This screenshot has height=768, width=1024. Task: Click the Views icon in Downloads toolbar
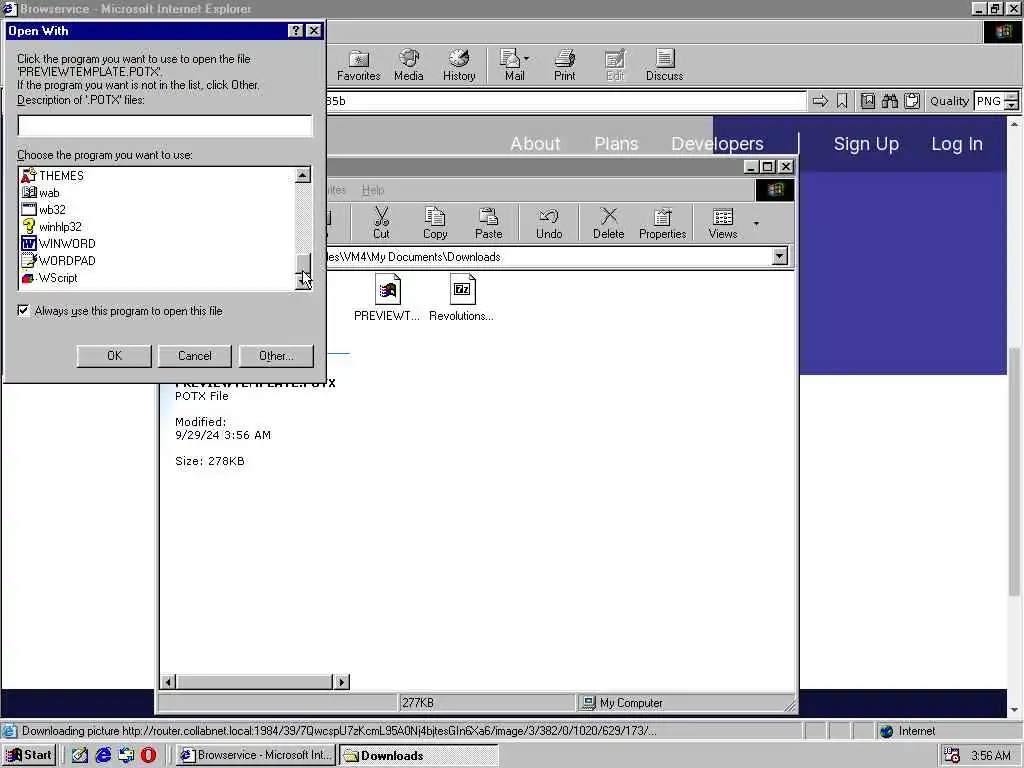pyautogui.click(x=723, y=223)
